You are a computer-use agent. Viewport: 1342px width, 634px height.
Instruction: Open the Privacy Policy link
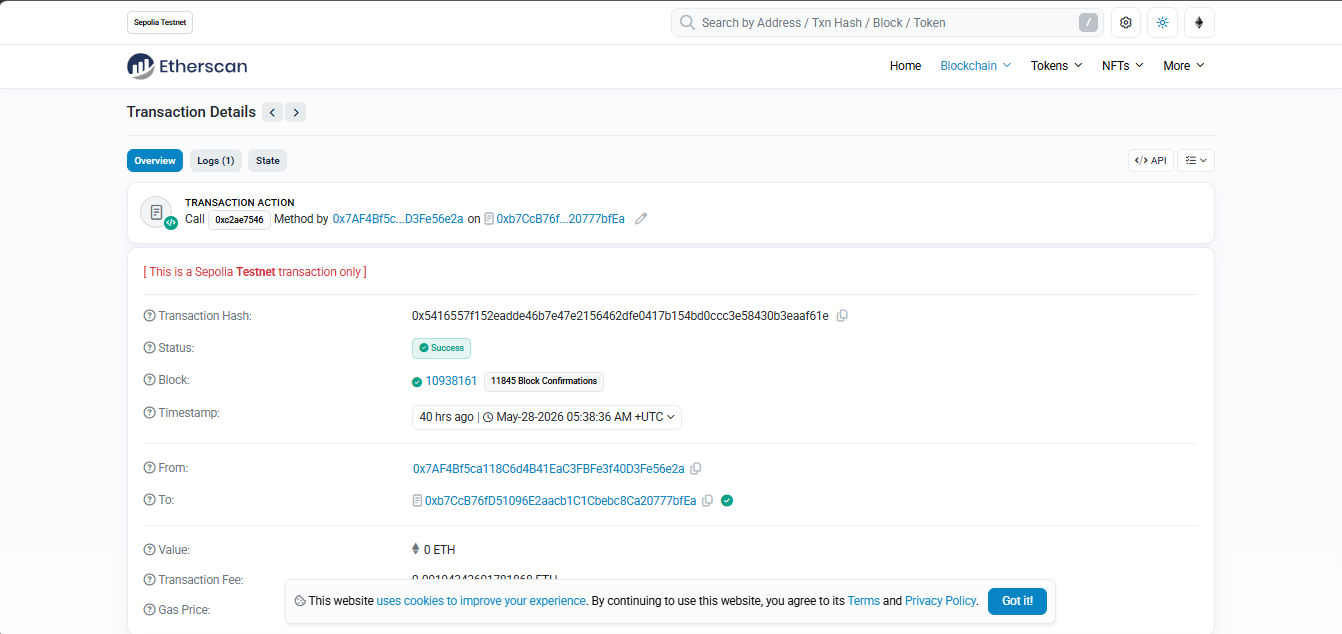(940, 601)
